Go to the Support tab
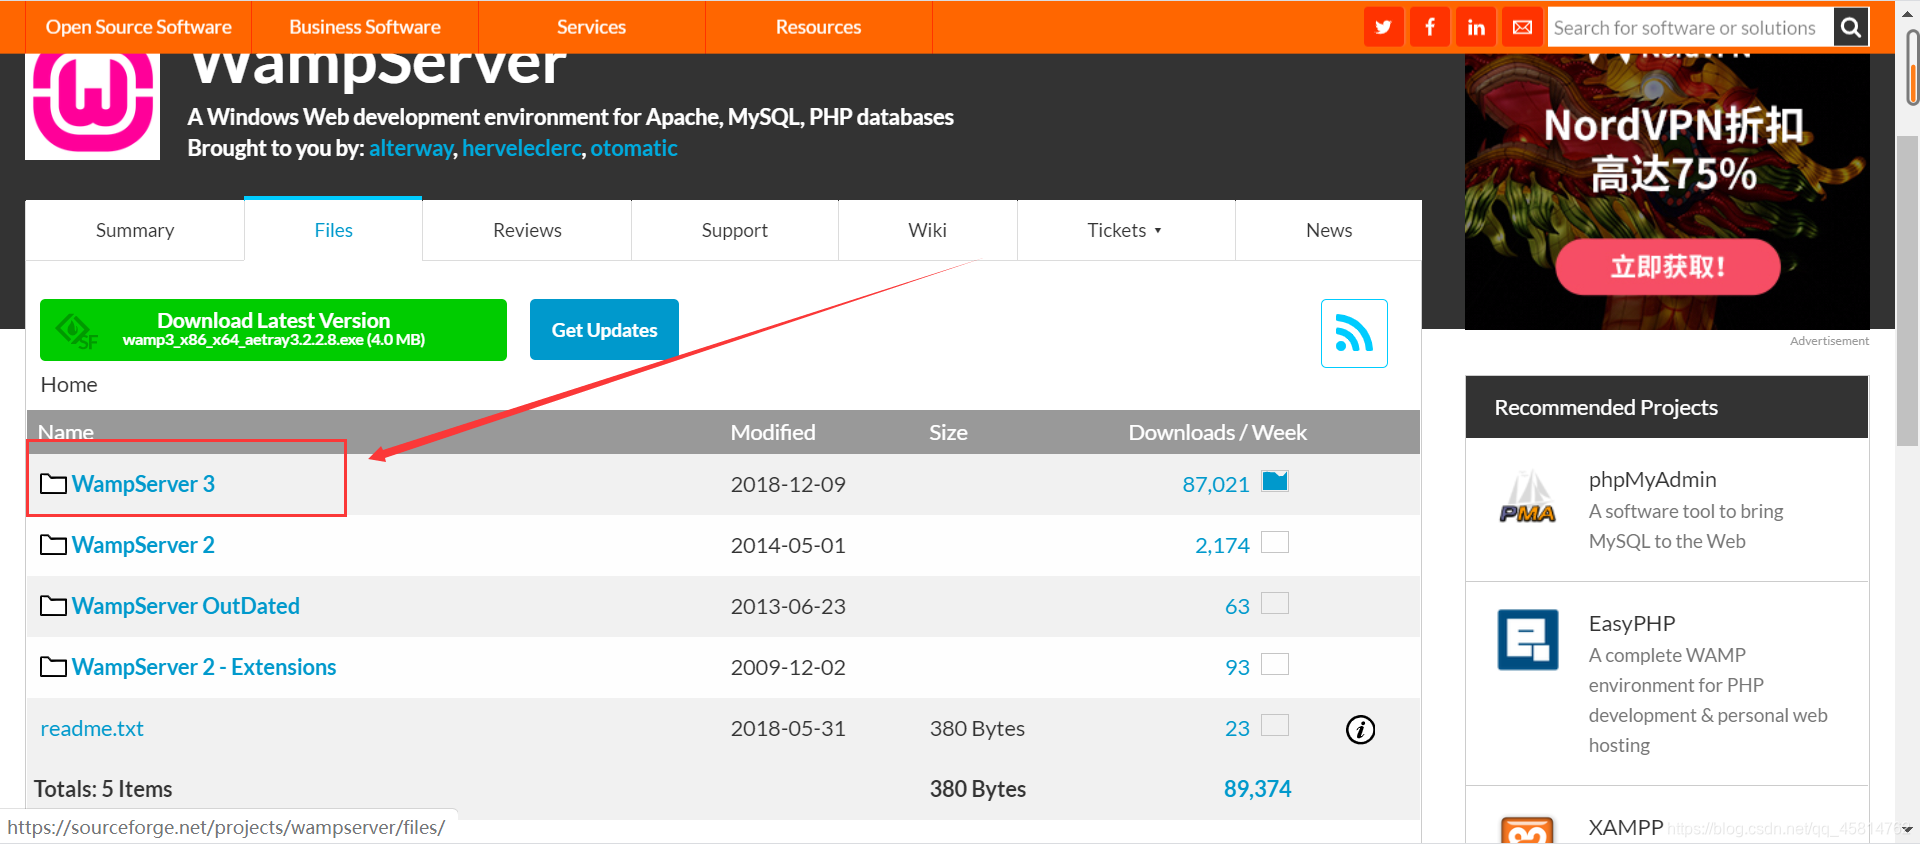The width and height of the screenshot is (1920, 847). (735, 230)
